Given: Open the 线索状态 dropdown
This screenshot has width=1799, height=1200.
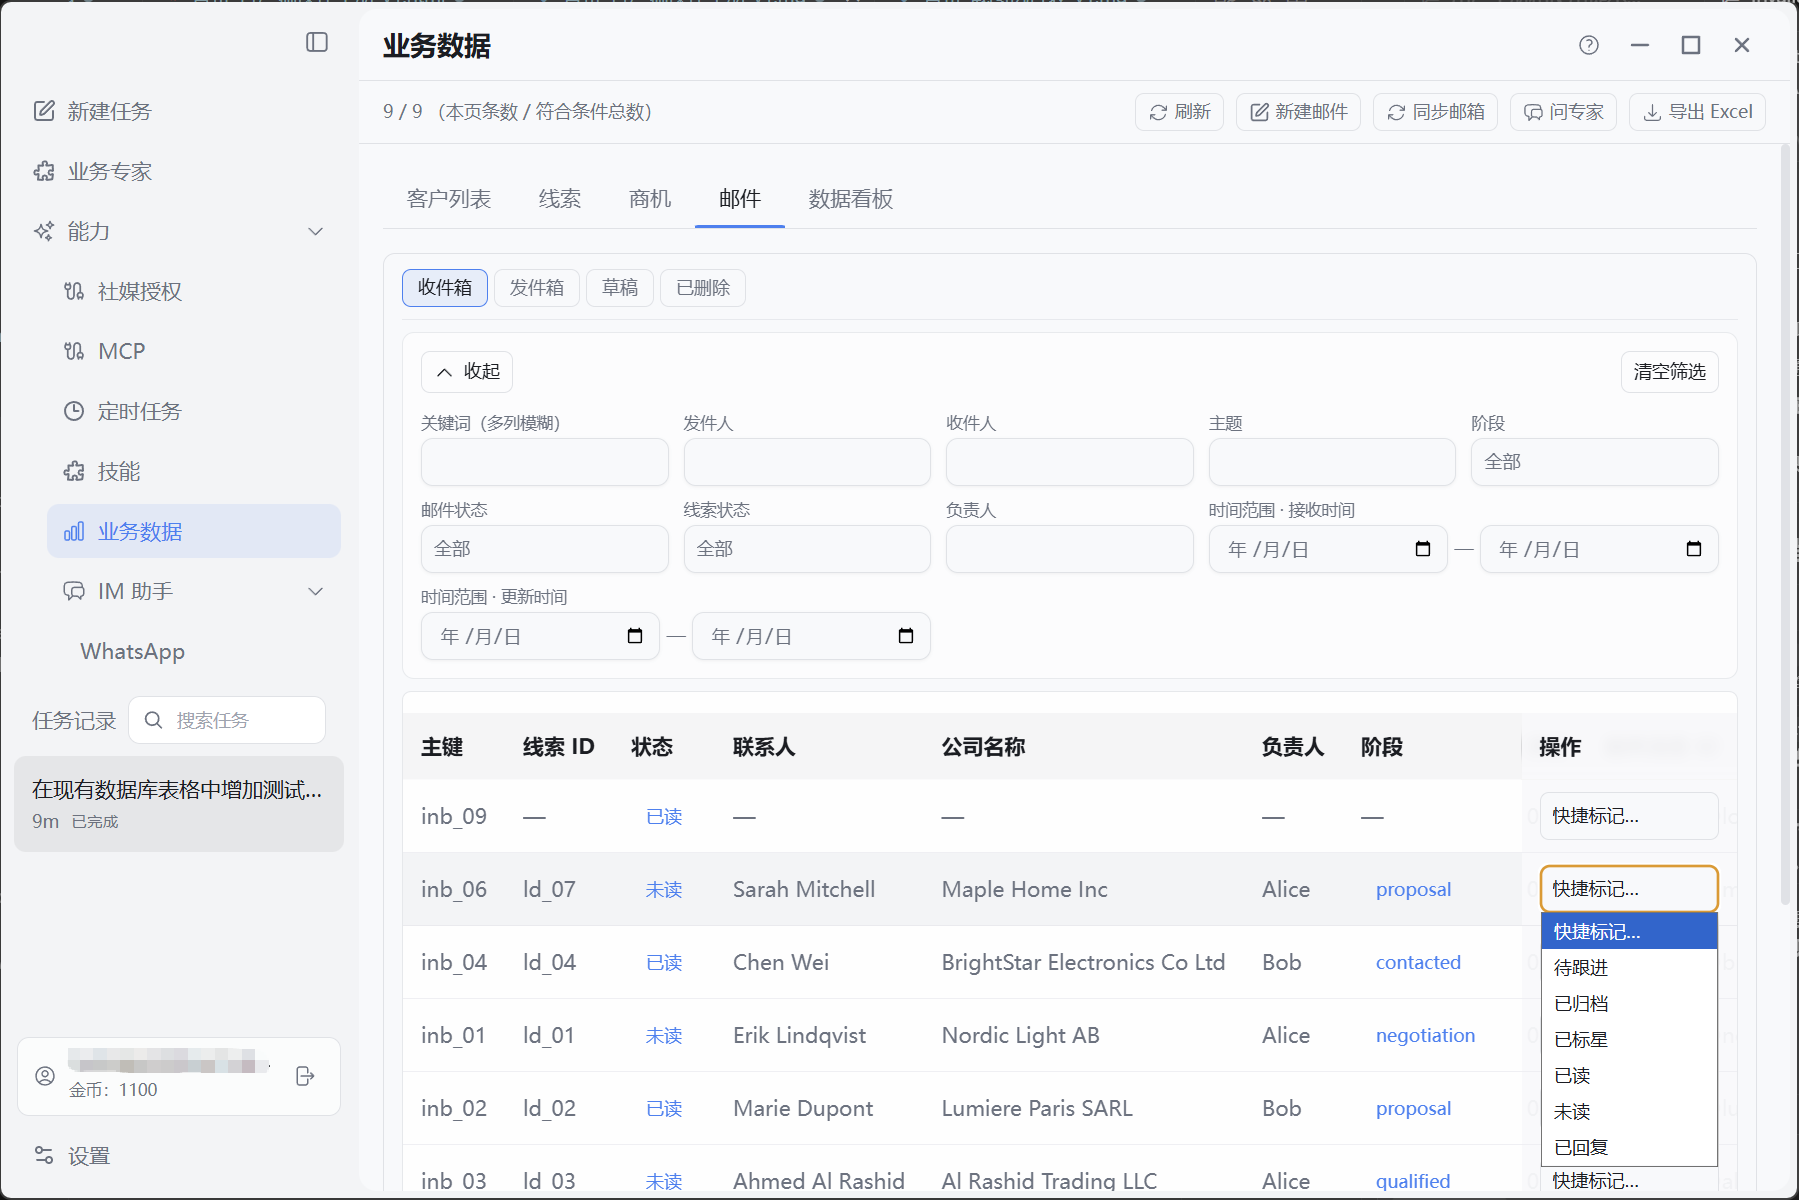Looking at the screenshot, I should pyautogui.click(x=807, y=549).
